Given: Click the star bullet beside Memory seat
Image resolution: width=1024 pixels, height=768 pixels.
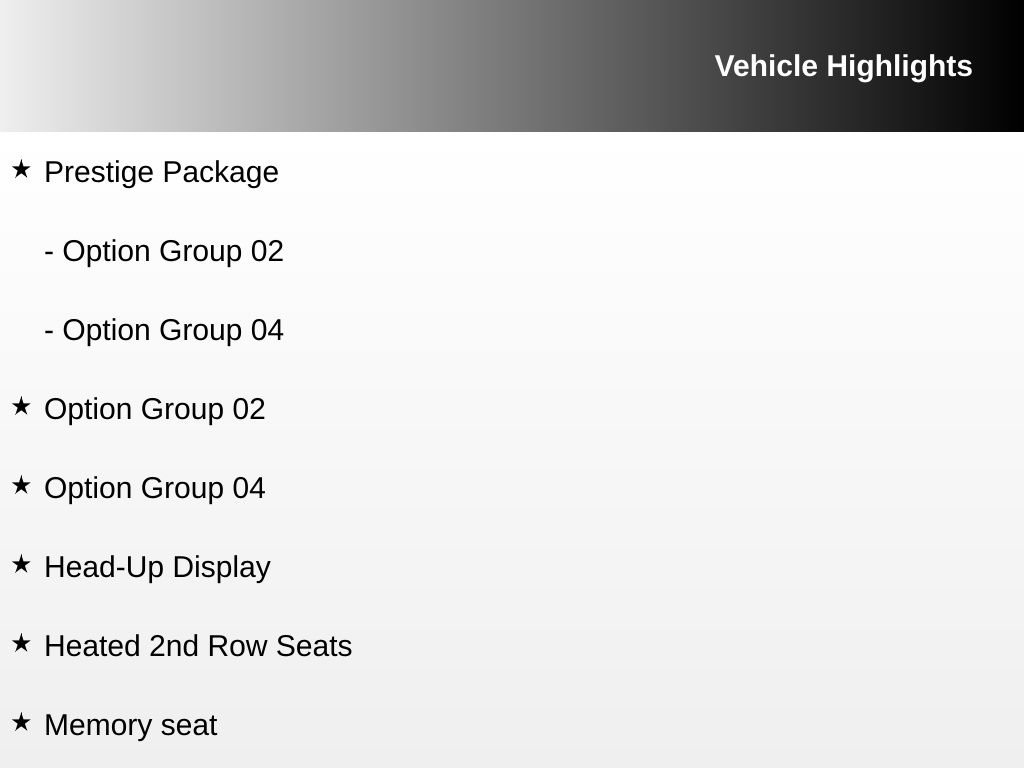Looking at the screenshot, I should click(21, 723).
